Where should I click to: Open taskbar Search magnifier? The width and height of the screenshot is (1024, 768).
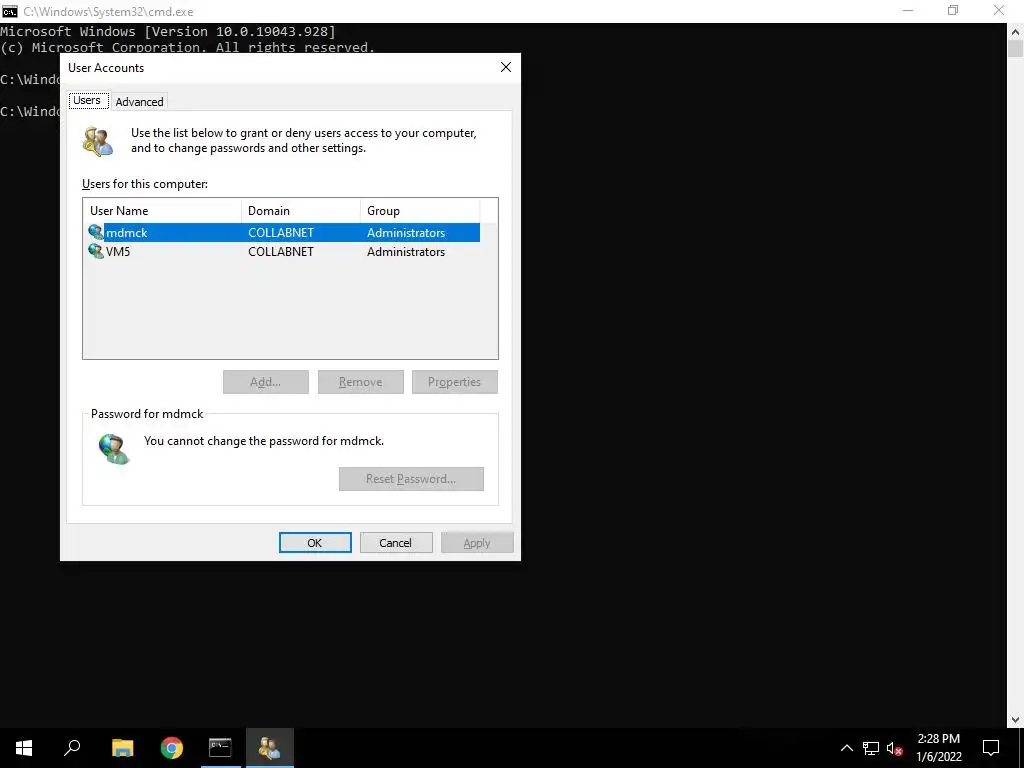[x=72, y=748]
